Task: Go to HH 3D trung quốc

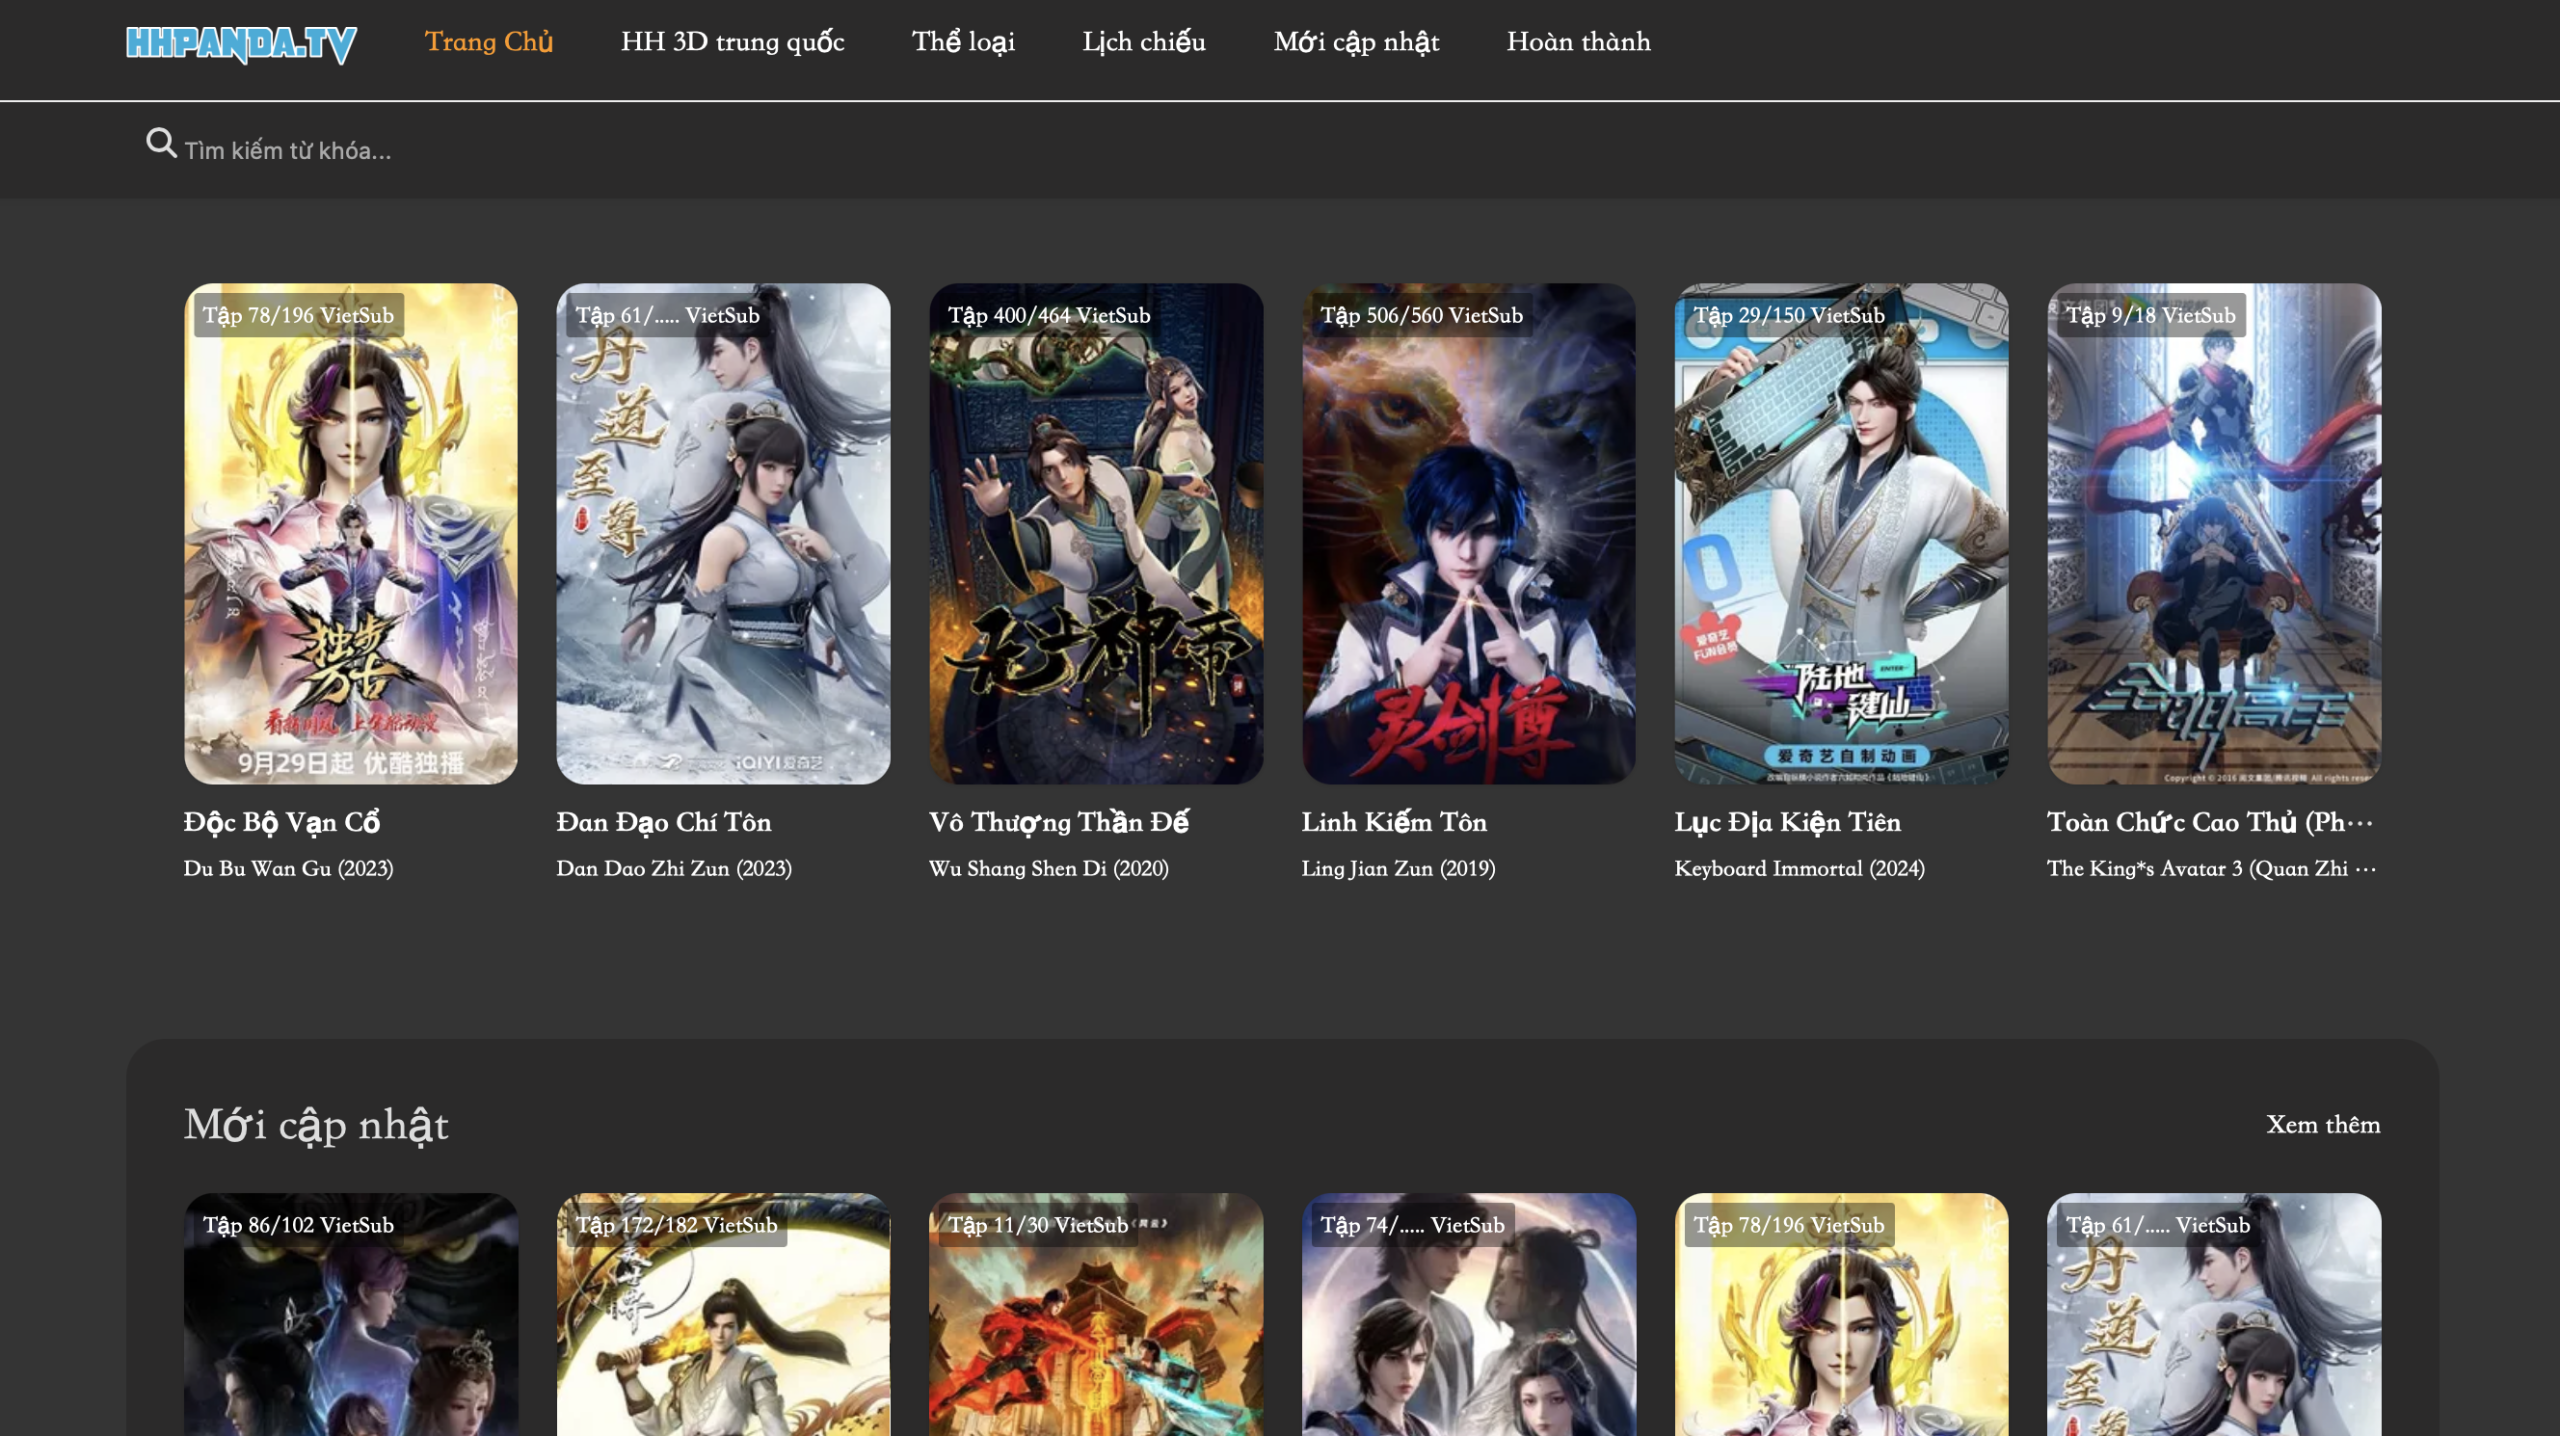Action: 732,42
